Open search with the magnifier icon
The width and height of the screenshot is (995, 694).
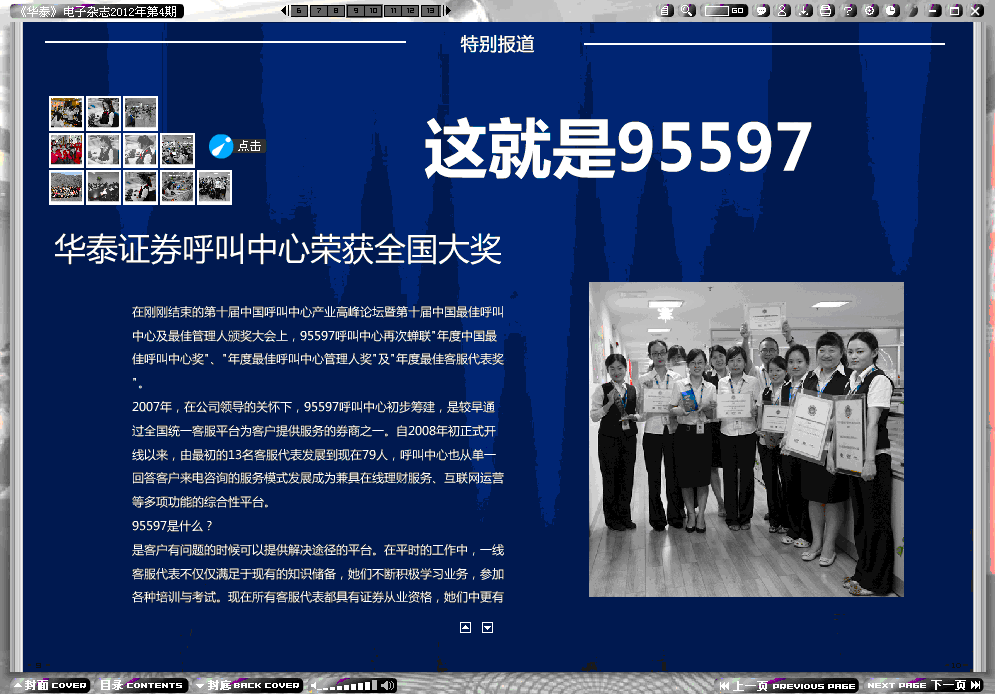point(685,10)
